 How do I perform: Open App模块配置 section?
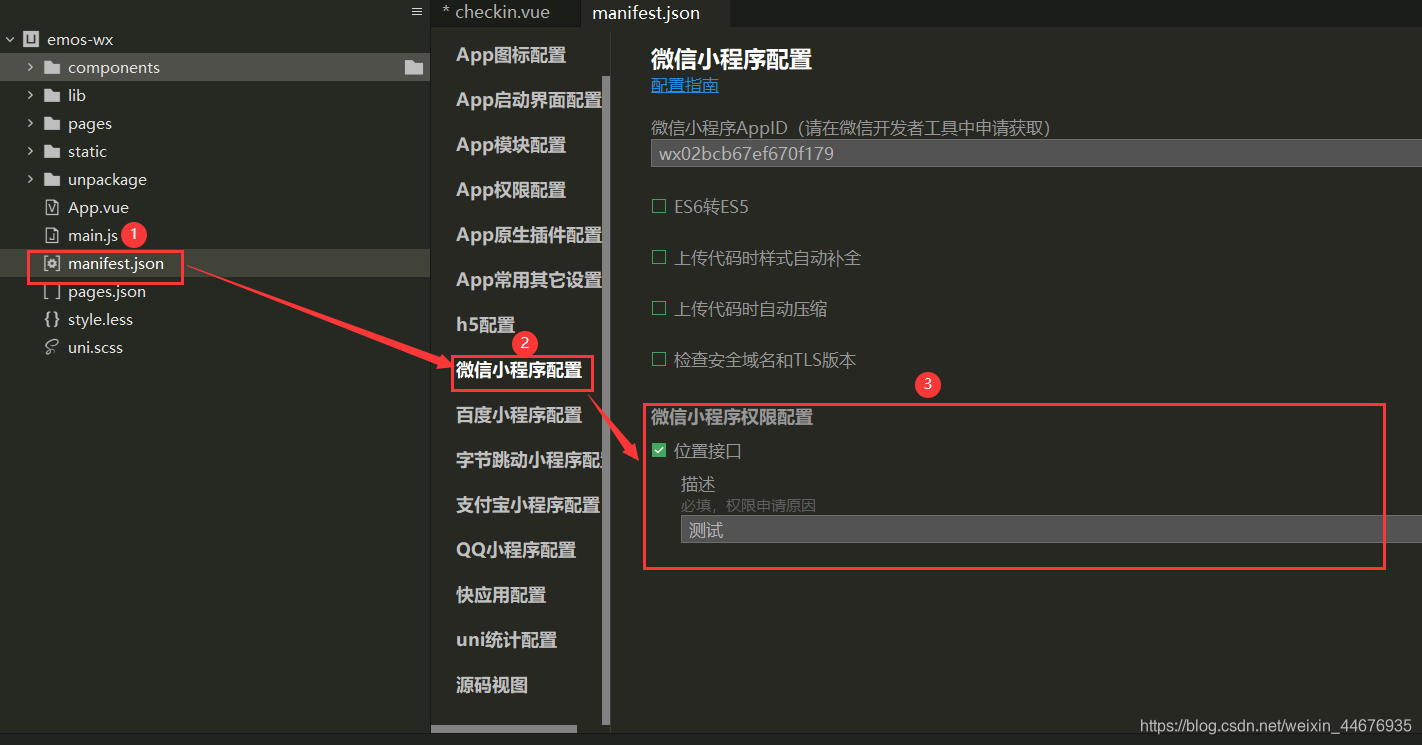click(x=511, y=145)
